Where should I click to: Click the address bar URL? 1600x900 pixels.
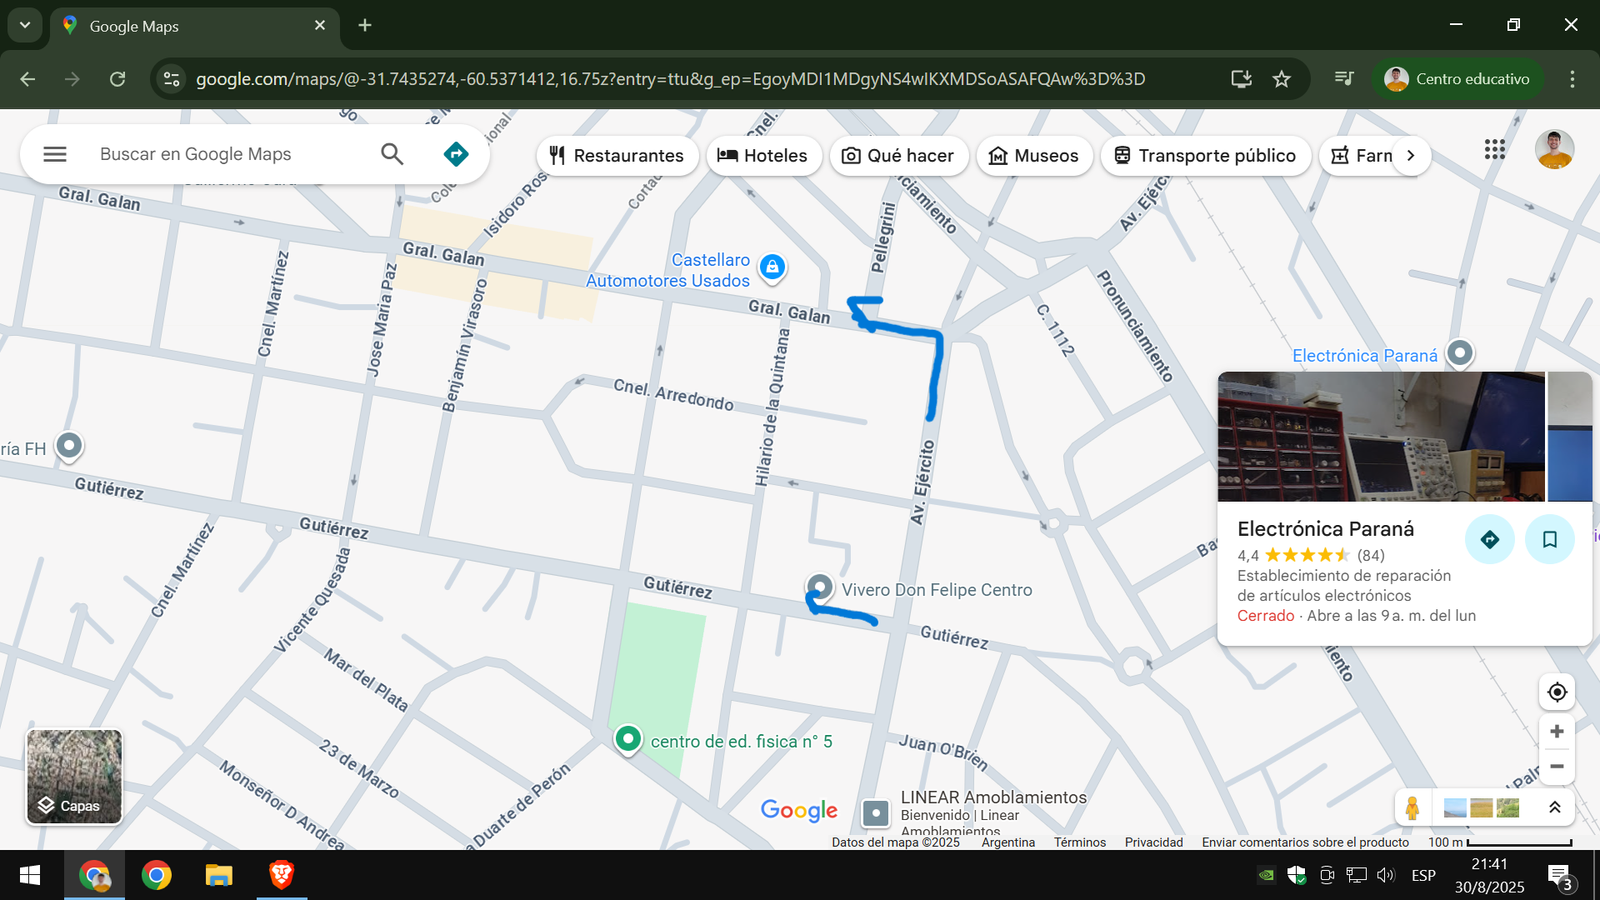(670, 79)
